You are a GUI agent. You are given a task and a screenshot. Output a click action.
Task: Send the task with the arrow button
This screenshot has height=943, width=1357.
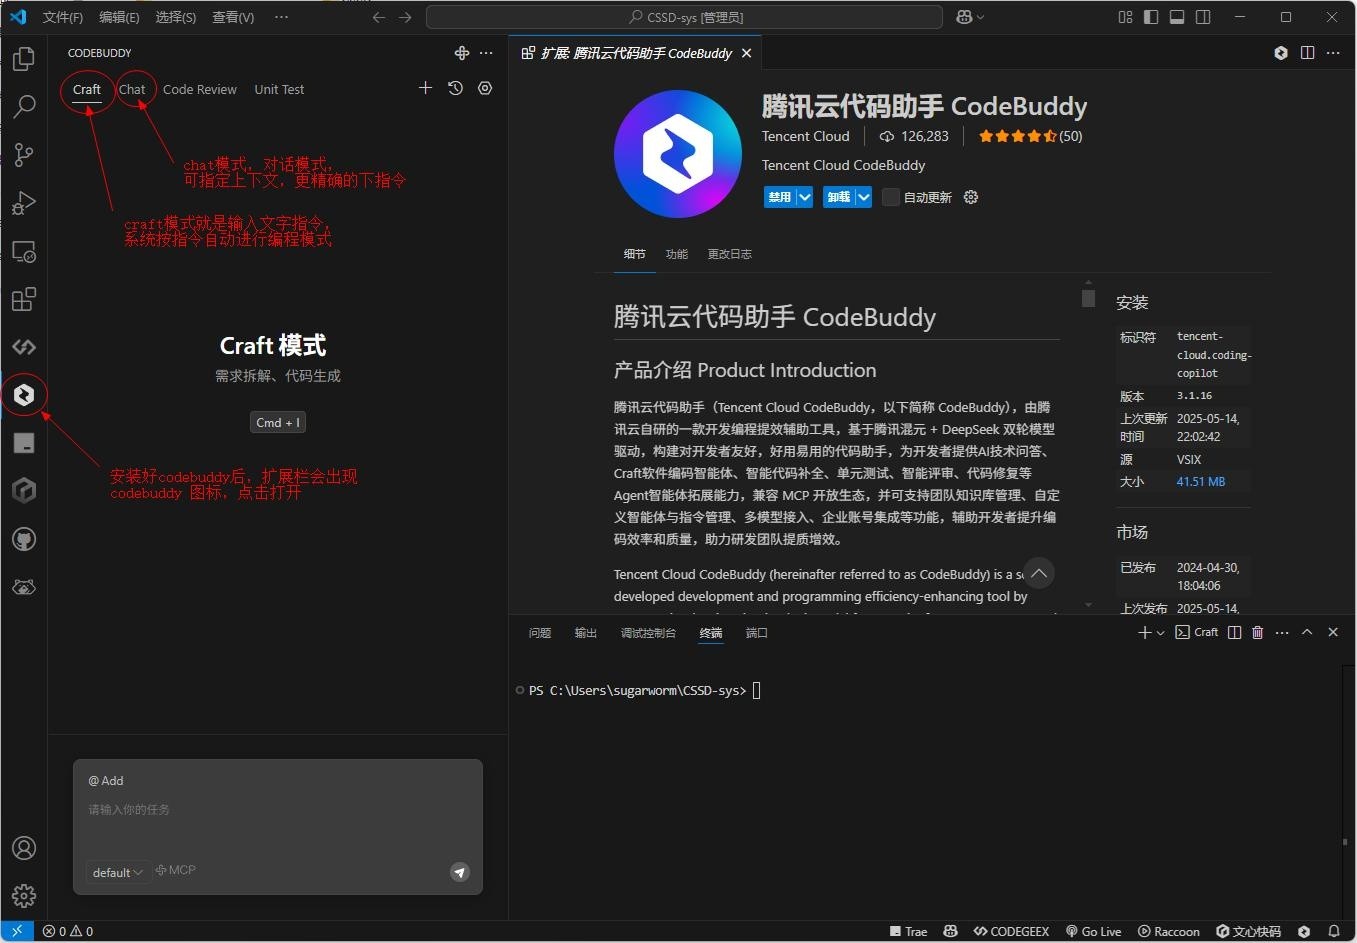point(459,872)
